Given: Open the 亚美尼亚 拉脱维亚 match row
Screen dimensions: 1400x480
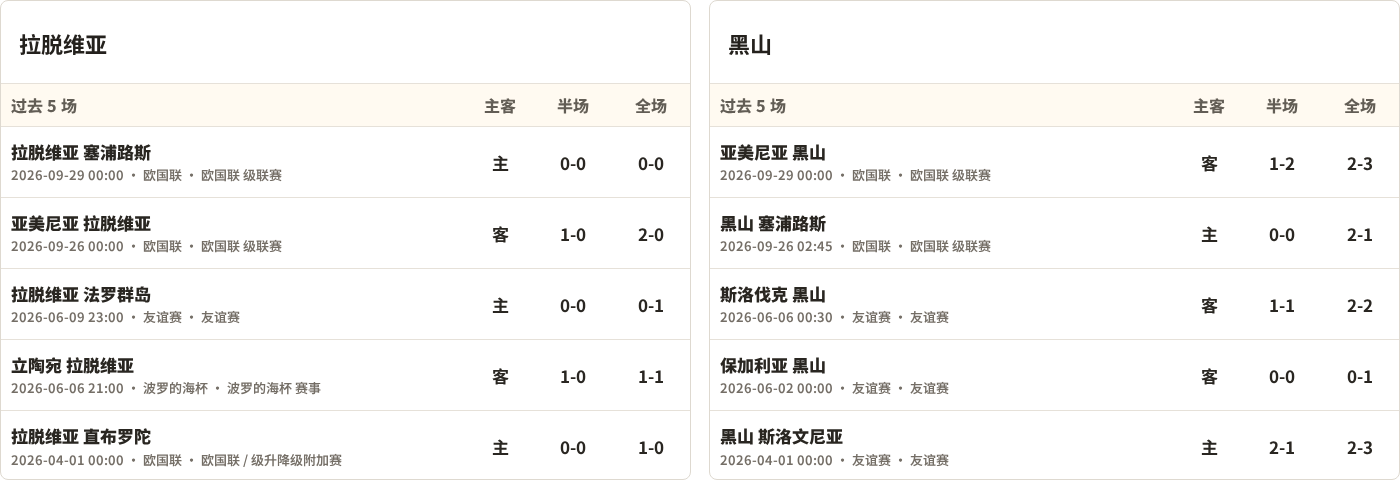Looking at the screenshot, I should 345,234.
